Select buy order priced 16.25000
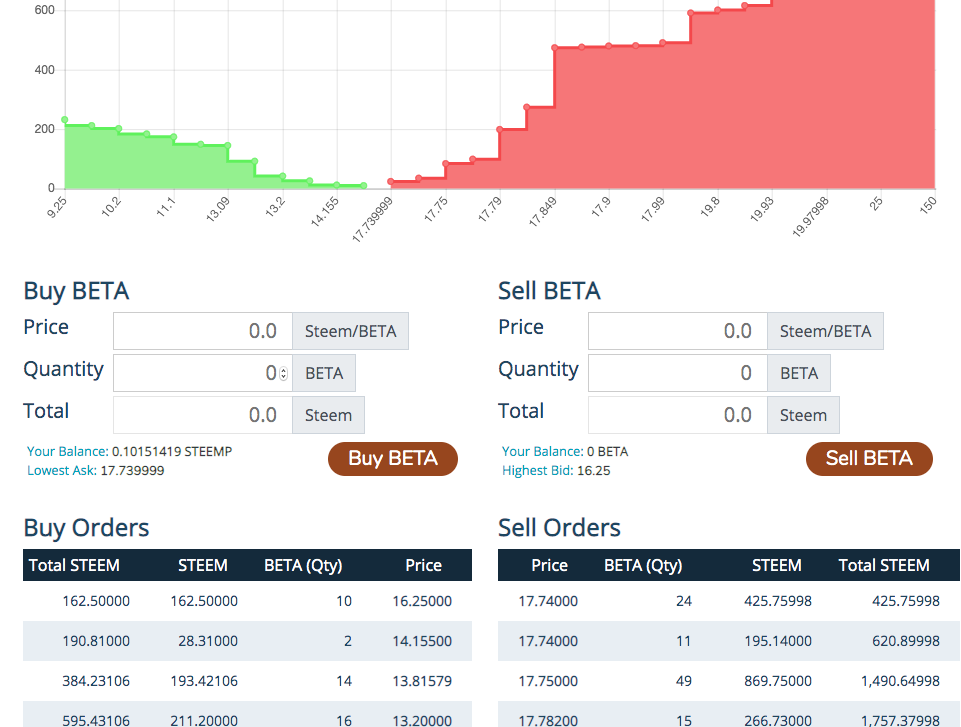 pyautogui.click(x=248, y=601)
